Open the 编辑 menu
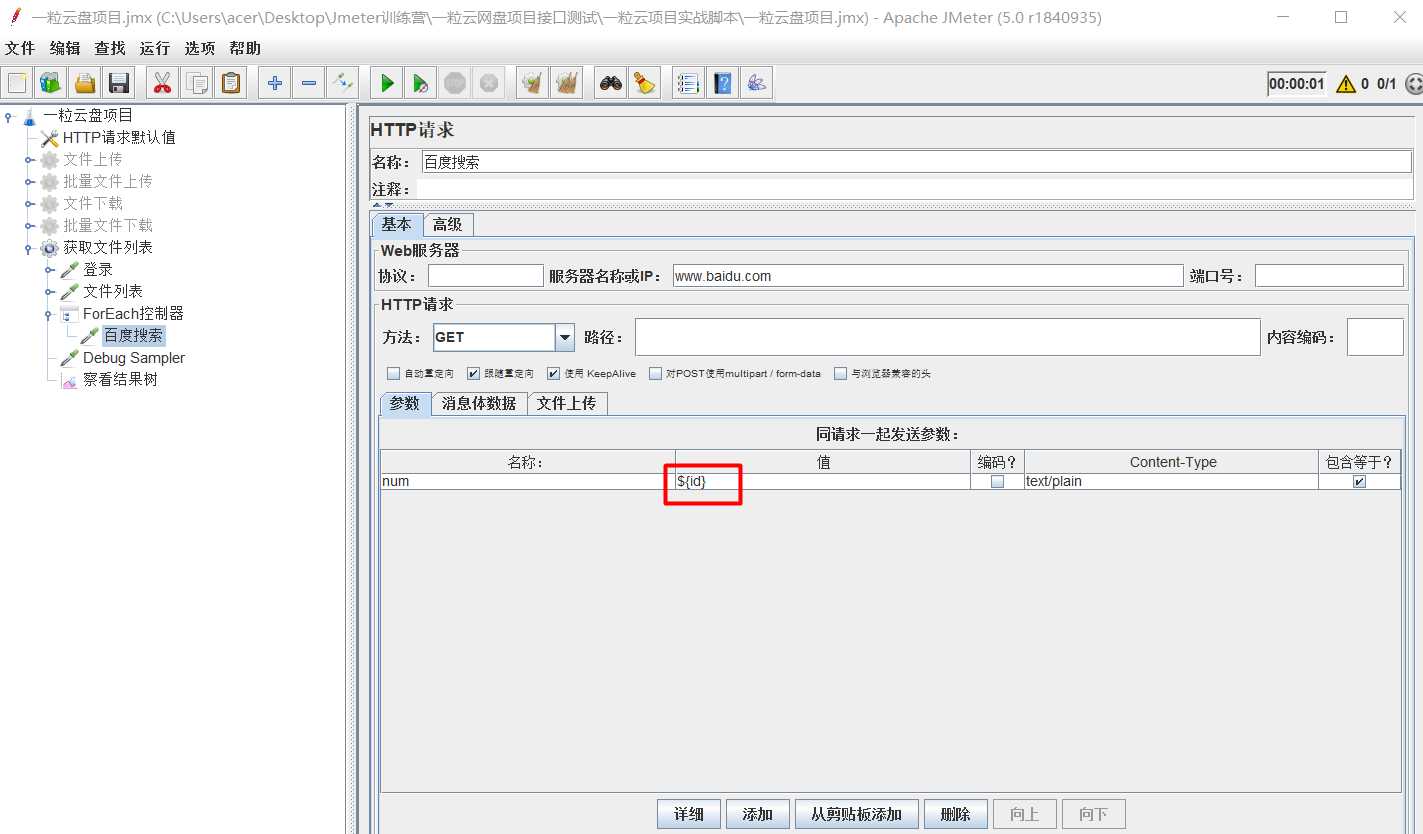 65,48
